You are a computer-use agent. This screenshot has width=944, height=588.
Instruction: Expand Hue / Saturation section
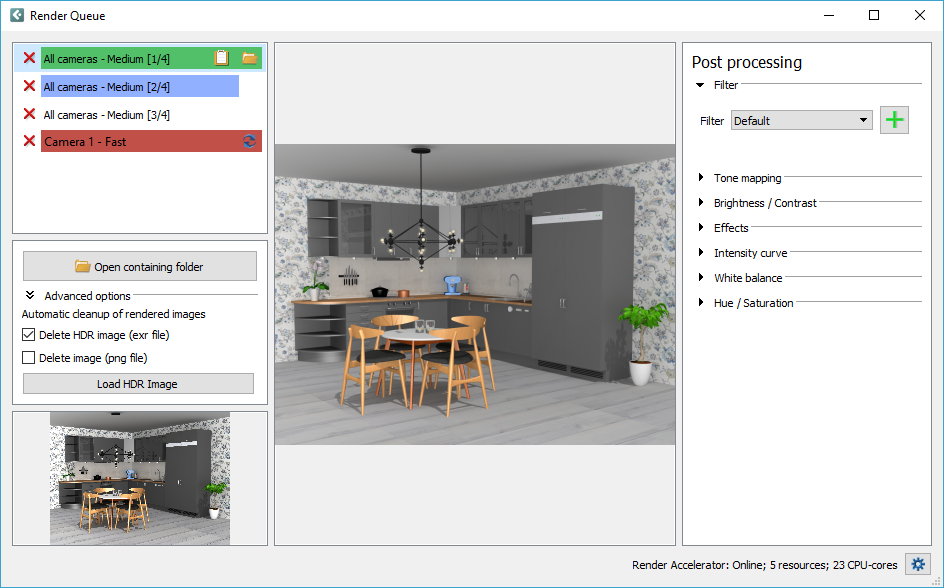click(x=701, y=303)
